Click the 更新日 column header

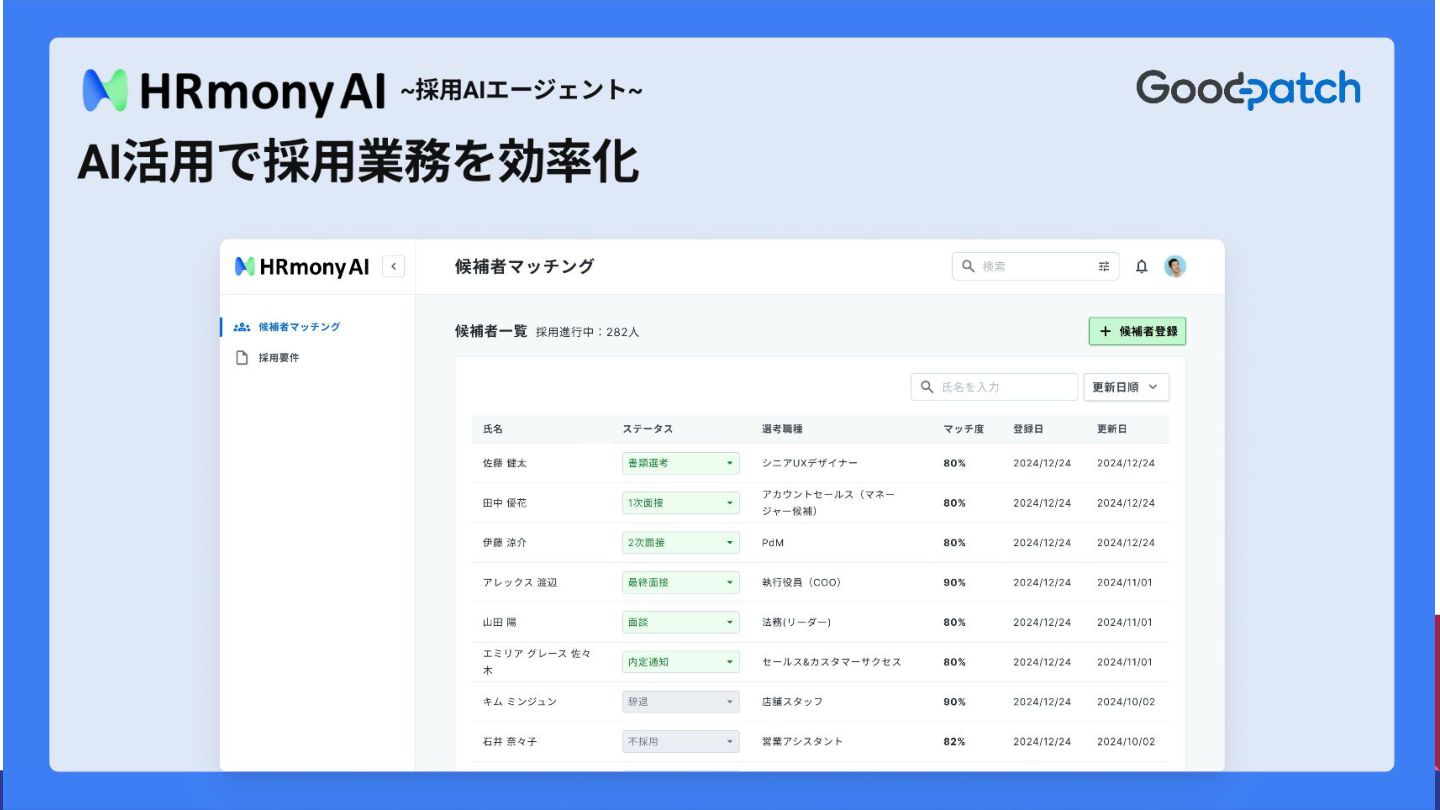(x=1112, y=429)
